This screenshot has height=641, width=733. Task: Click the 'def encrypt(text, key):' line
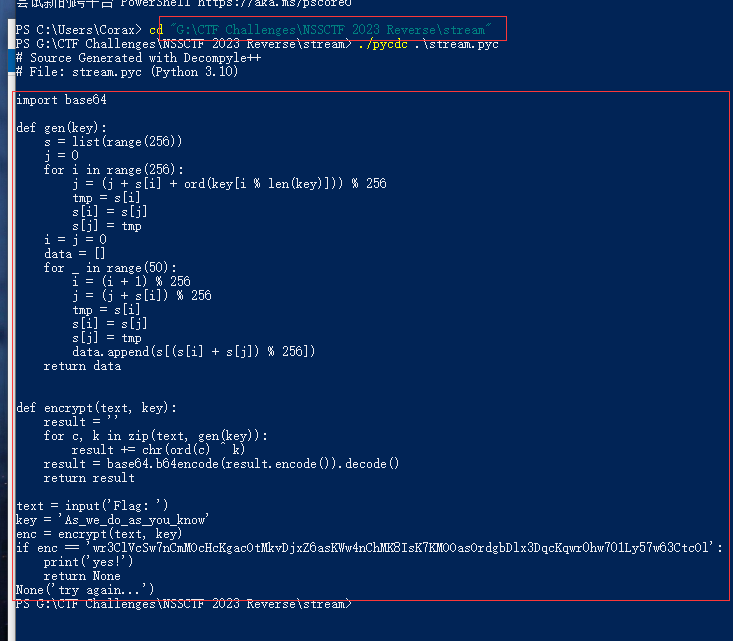97,408
